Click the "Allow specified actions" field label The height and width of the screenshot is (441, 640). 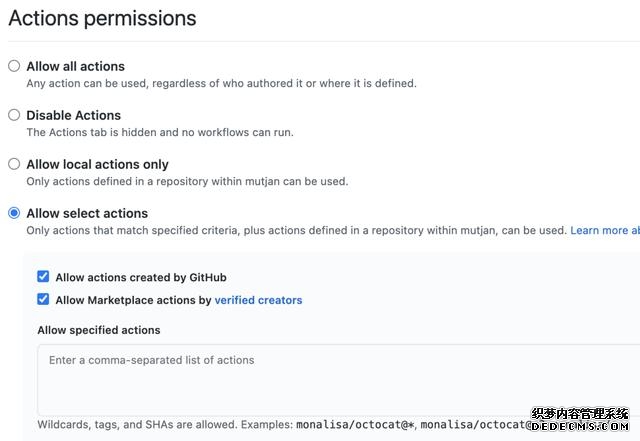point(99,330)
